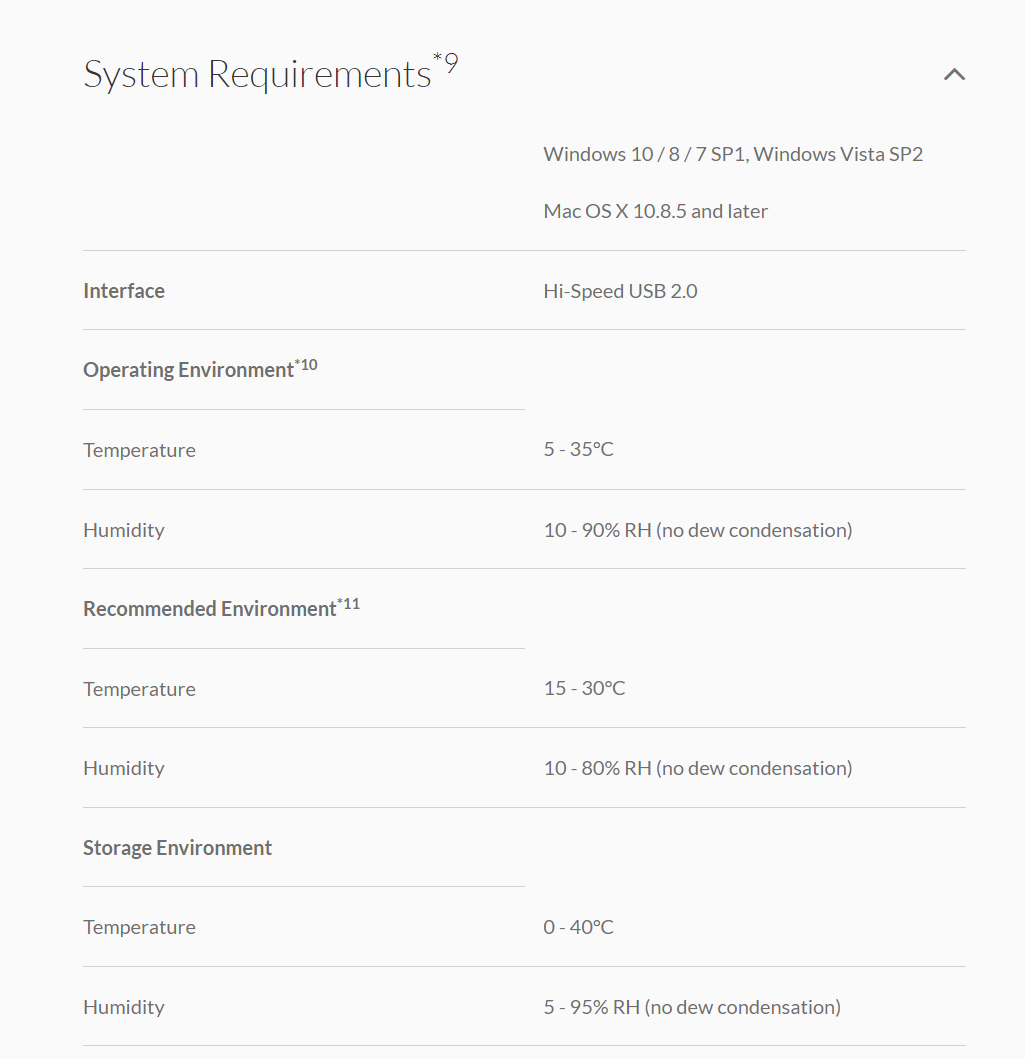
Task: Click the System Requirements heading
Action: click(257, 76)
